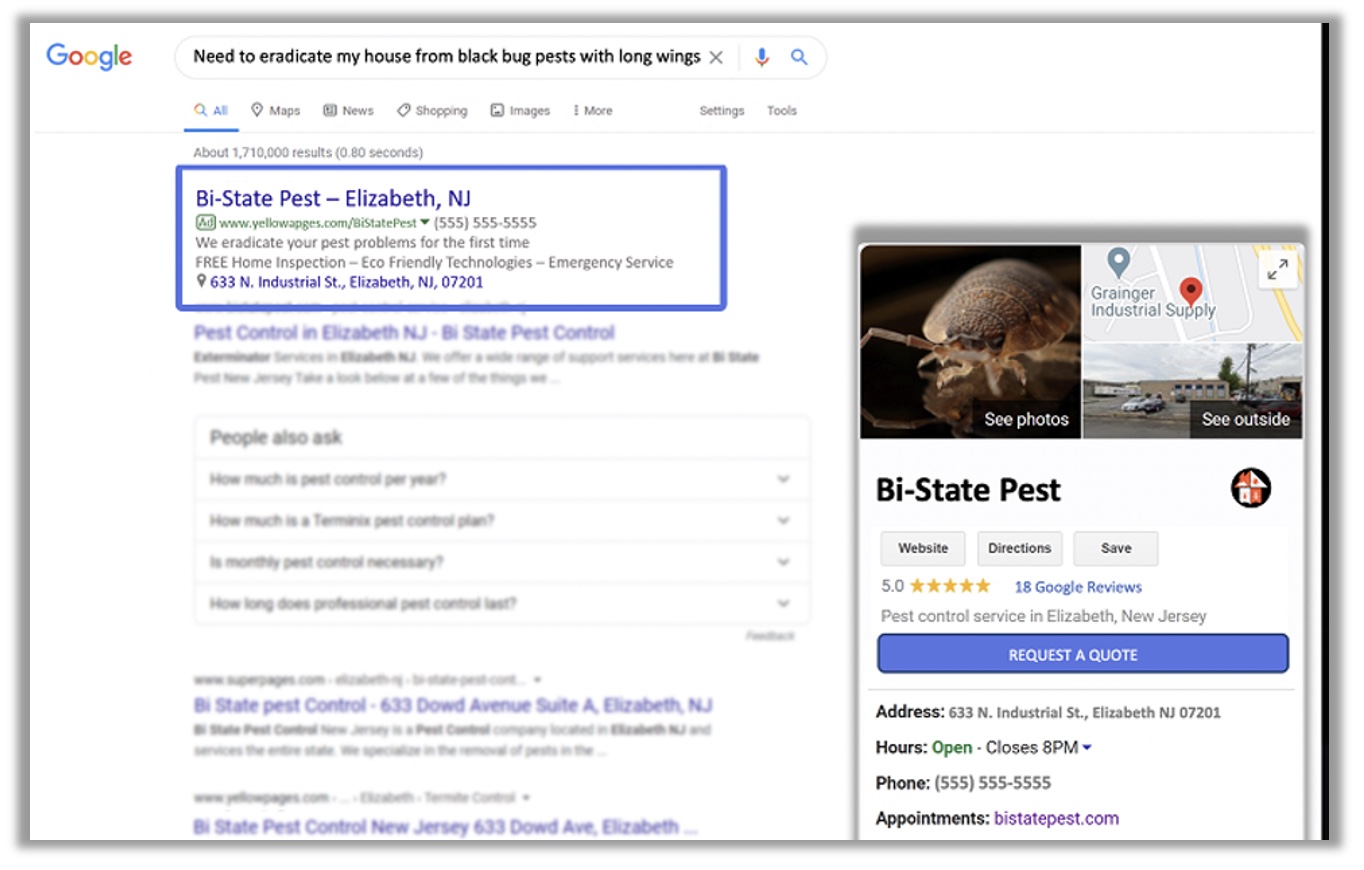
Task: Click the Save button
Action: click(x=1116, y=548)
